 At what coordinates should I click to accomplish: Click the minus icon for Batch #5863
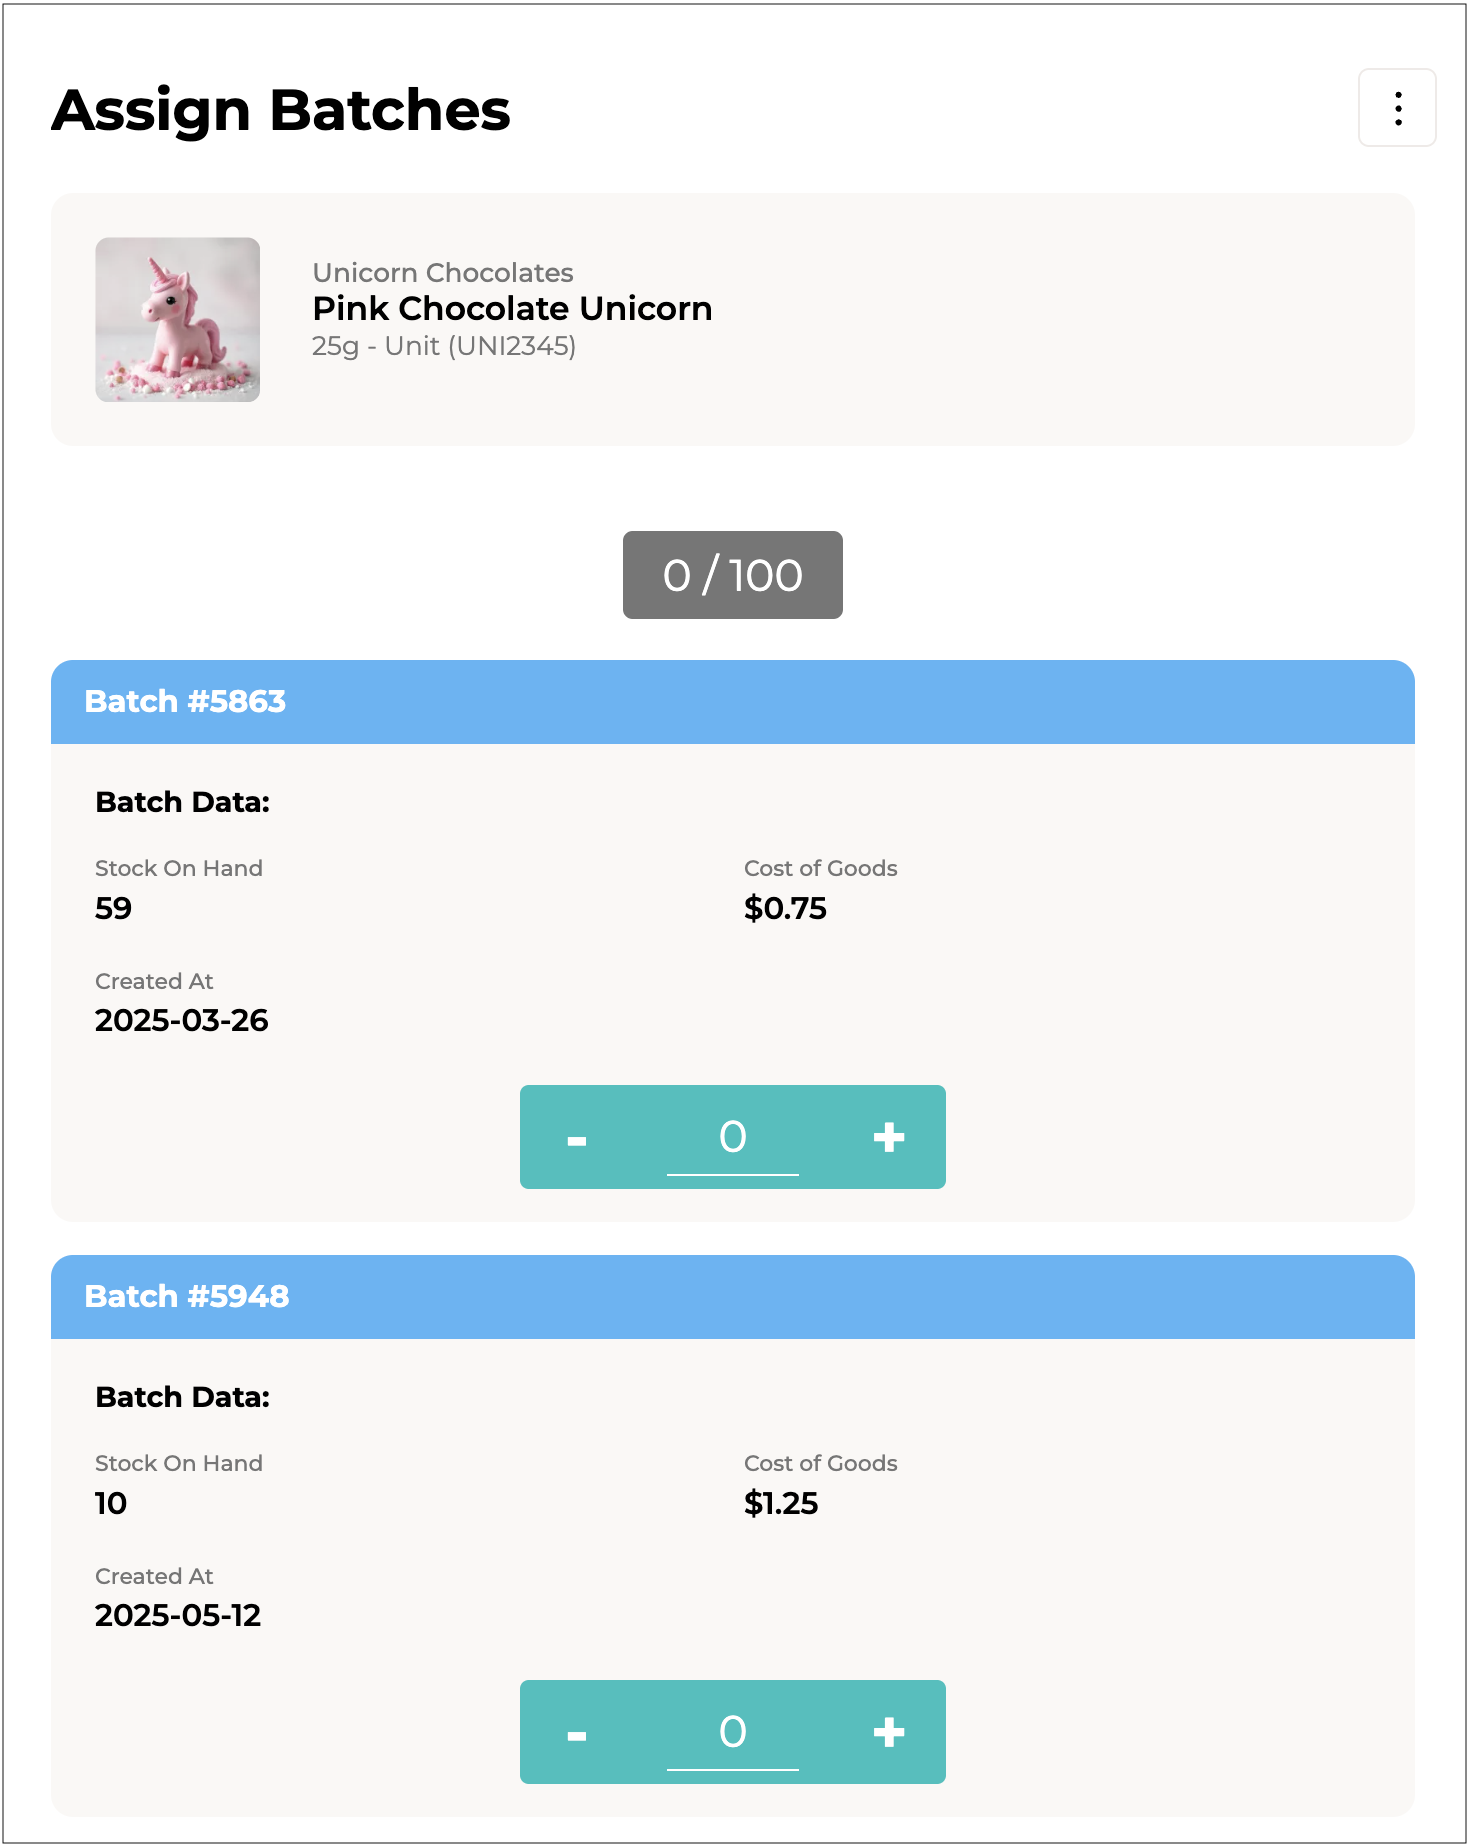coord(577,1138)
